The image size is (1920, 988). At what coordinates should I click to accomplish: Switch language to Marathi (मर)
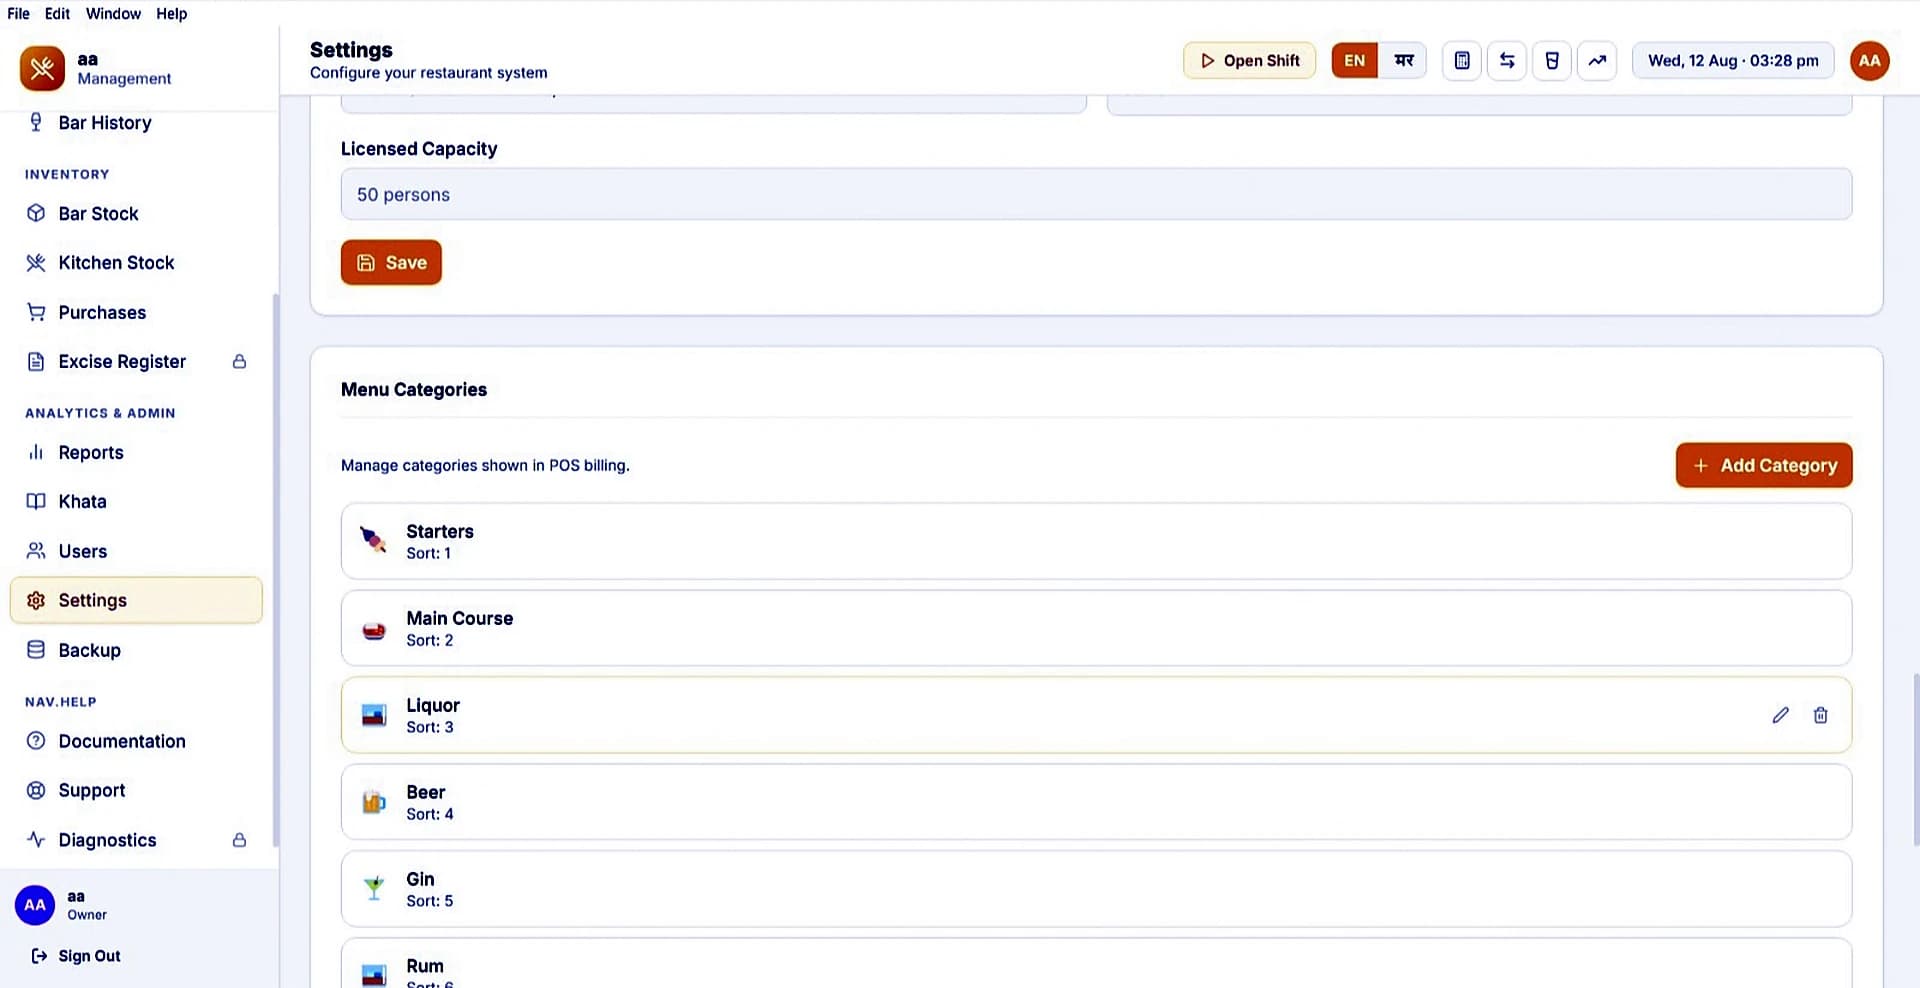(1403, 61)
